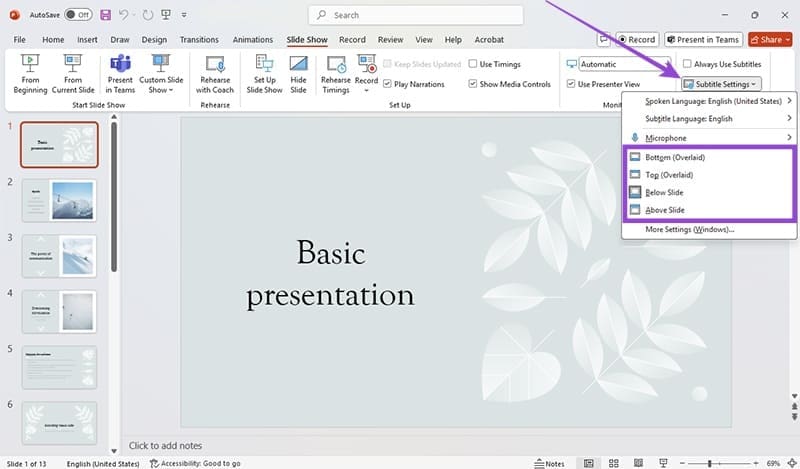
Task: Start Rehearse Timings
Action: coord(336,74)
